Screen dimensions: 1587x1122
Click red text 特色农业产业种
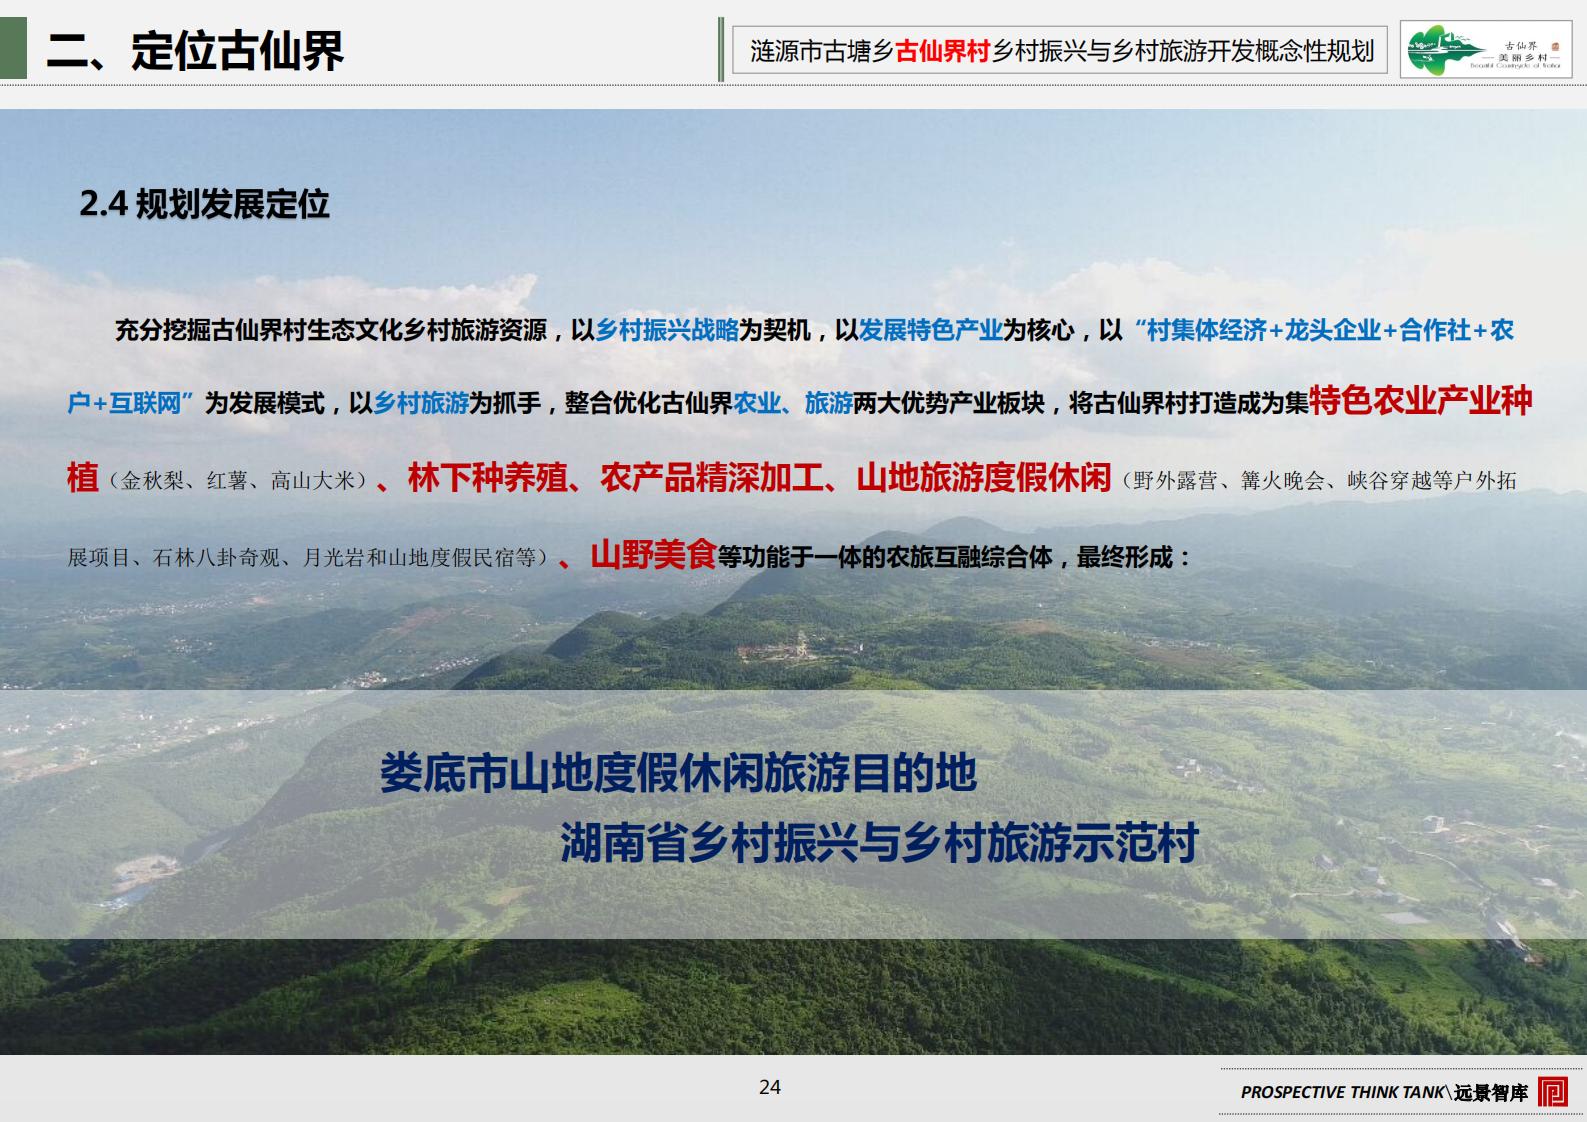pyautogui.click(x=1421, y=400)
